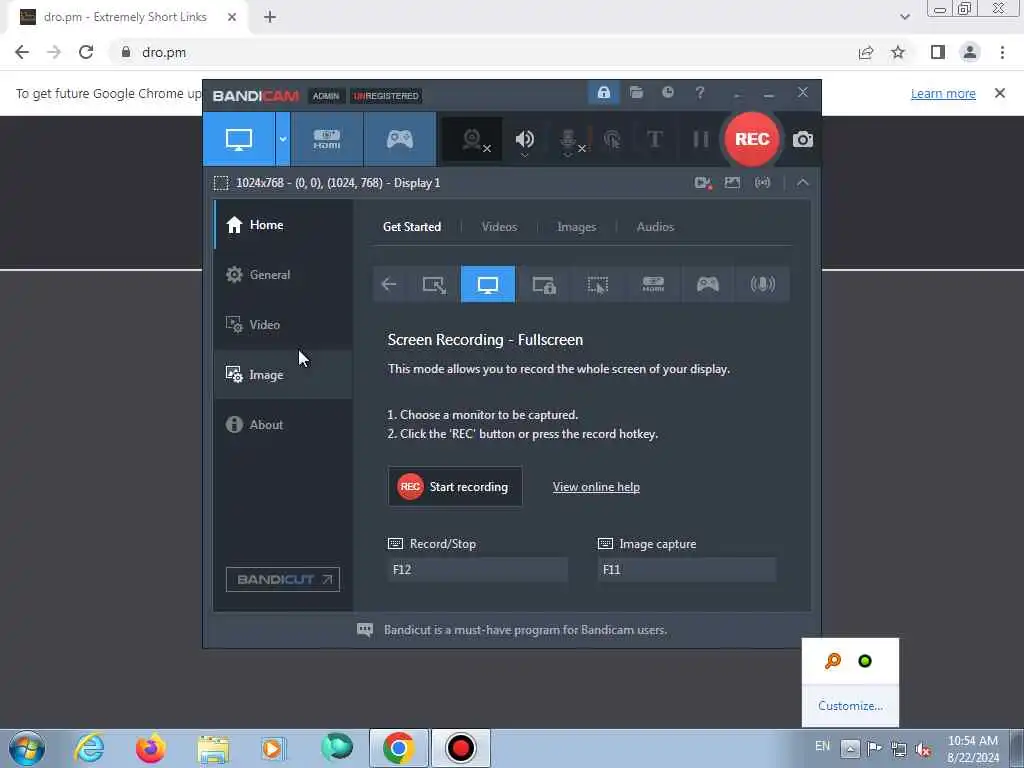Click the Start recording button
Viewport: 1024px width, 768px height.
[x=455, y=487]
